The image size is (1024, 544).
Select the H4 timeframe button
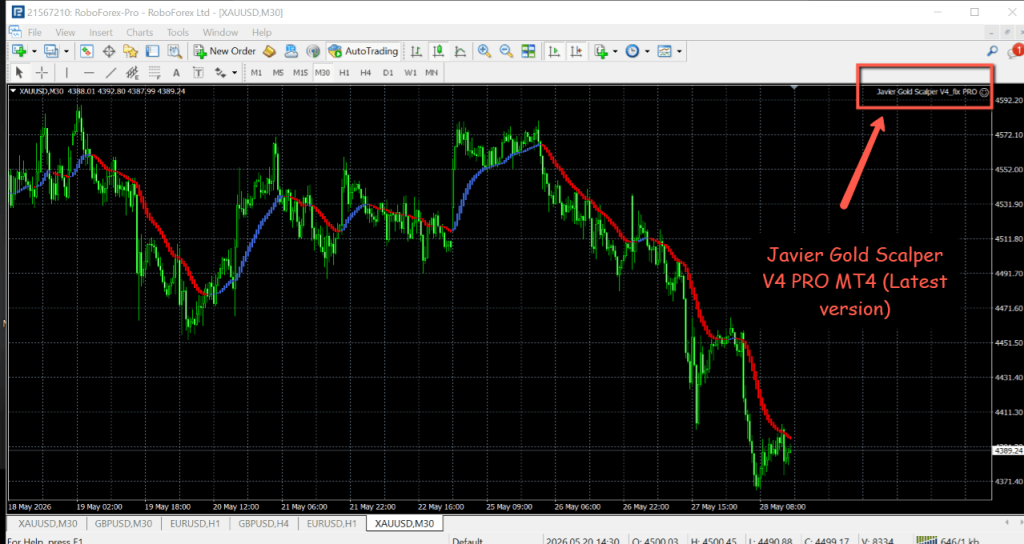[366, 72]
